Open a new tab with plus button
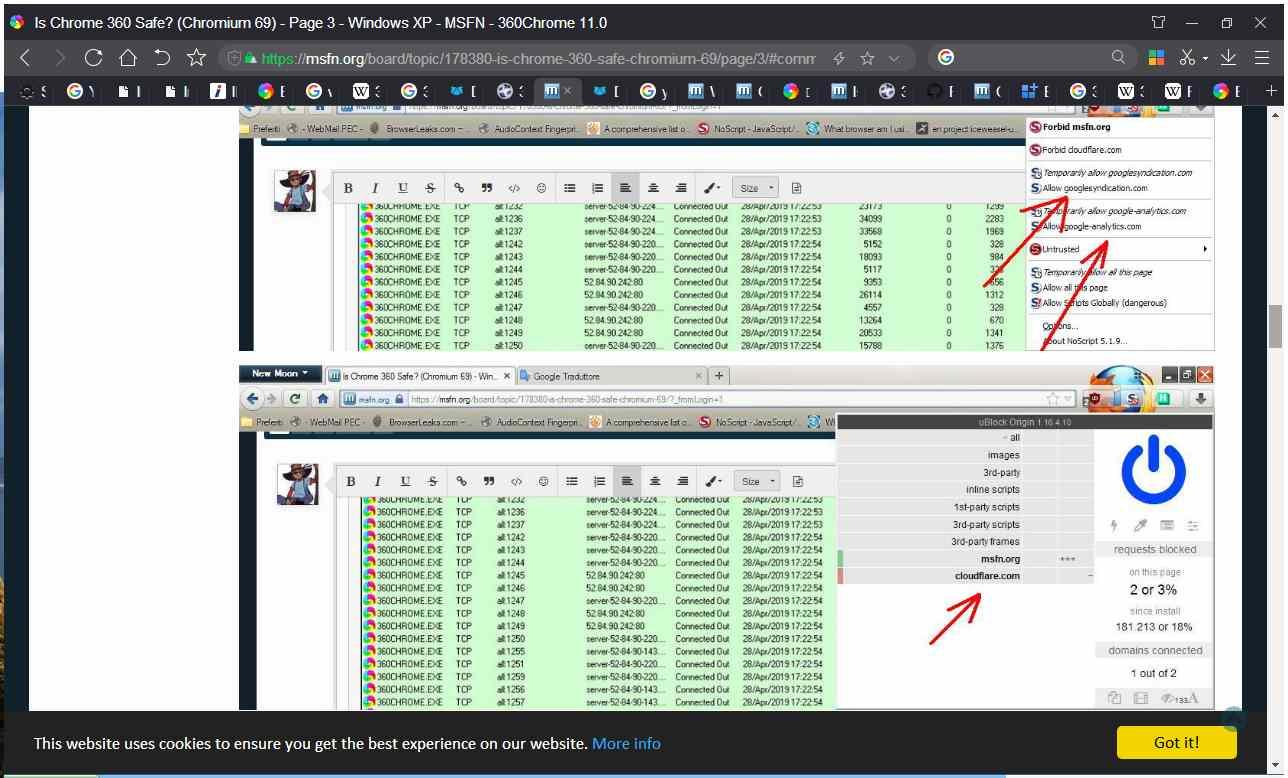 click(1271, 91)
